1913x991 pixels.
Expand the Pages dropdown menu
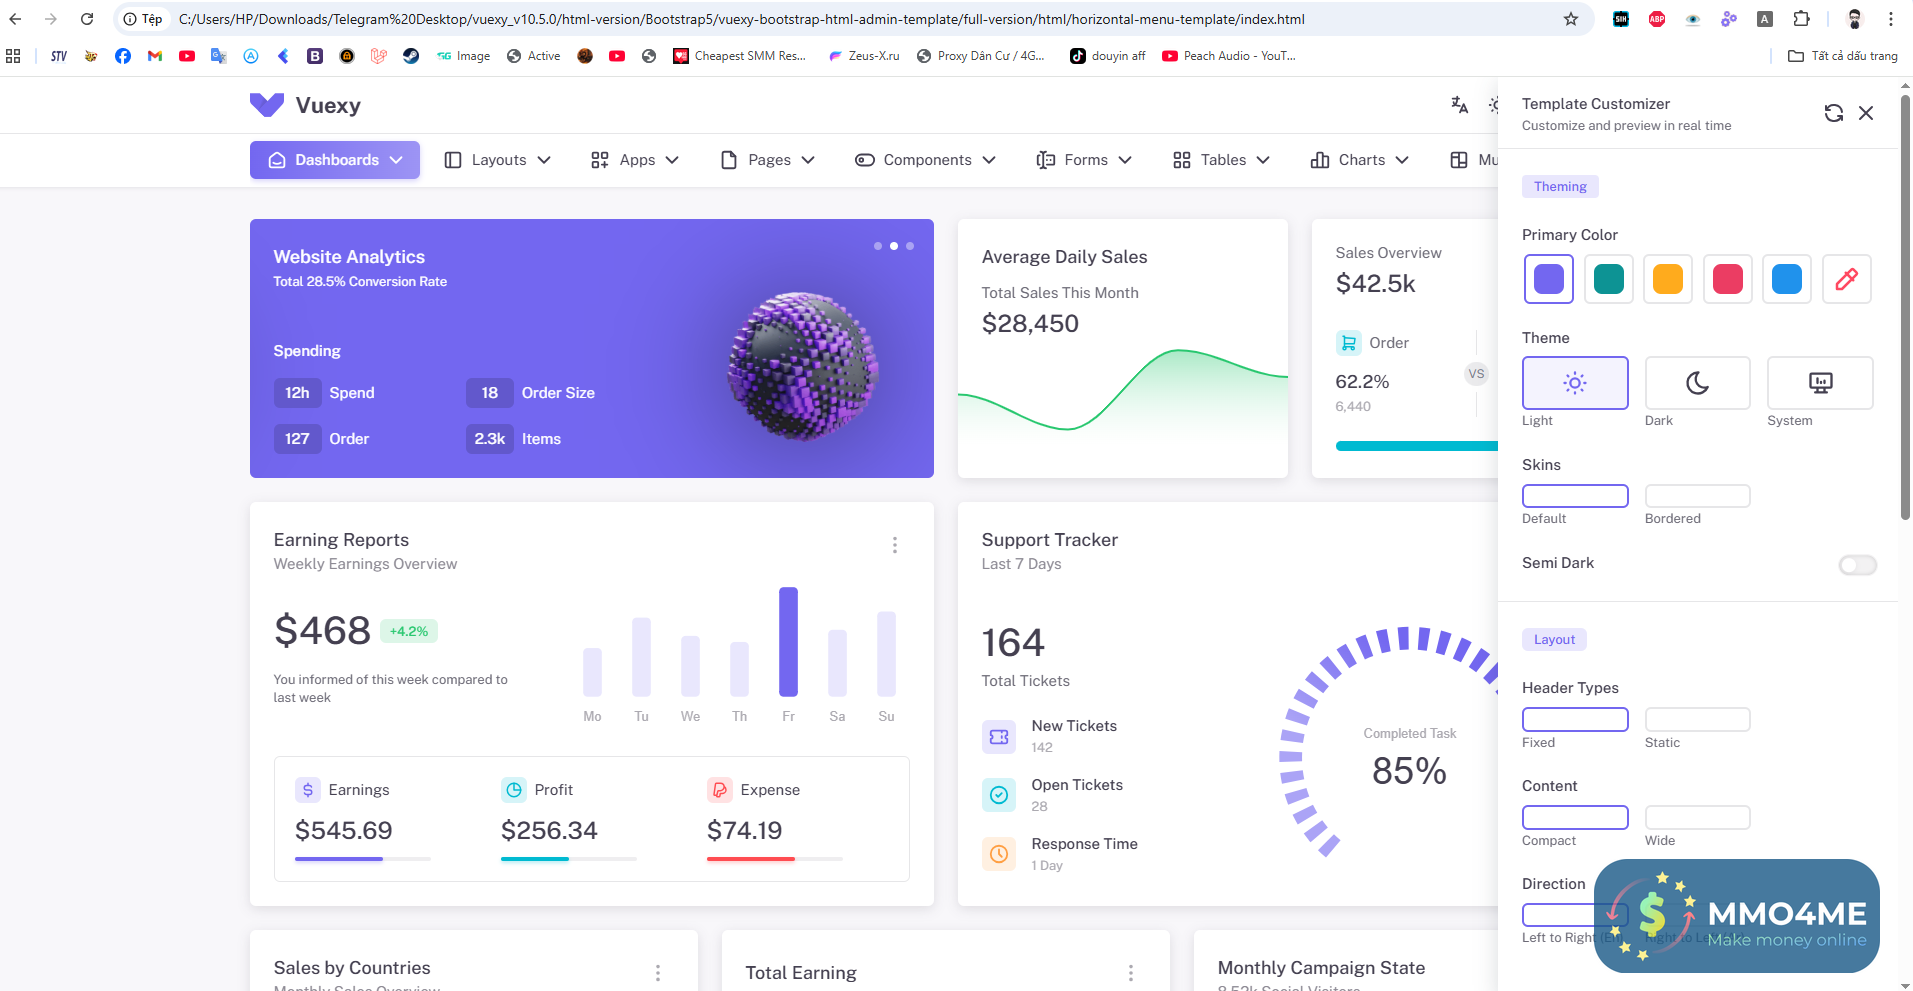point(768,160)
